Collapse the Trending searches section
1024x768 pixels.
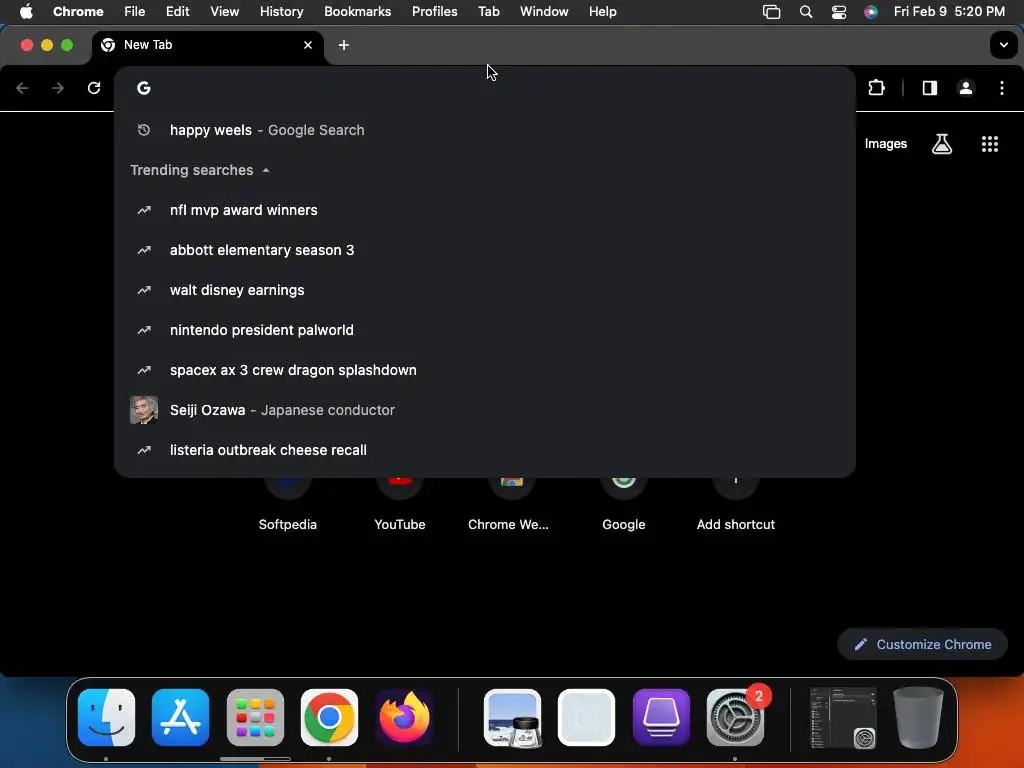(266, 170)
